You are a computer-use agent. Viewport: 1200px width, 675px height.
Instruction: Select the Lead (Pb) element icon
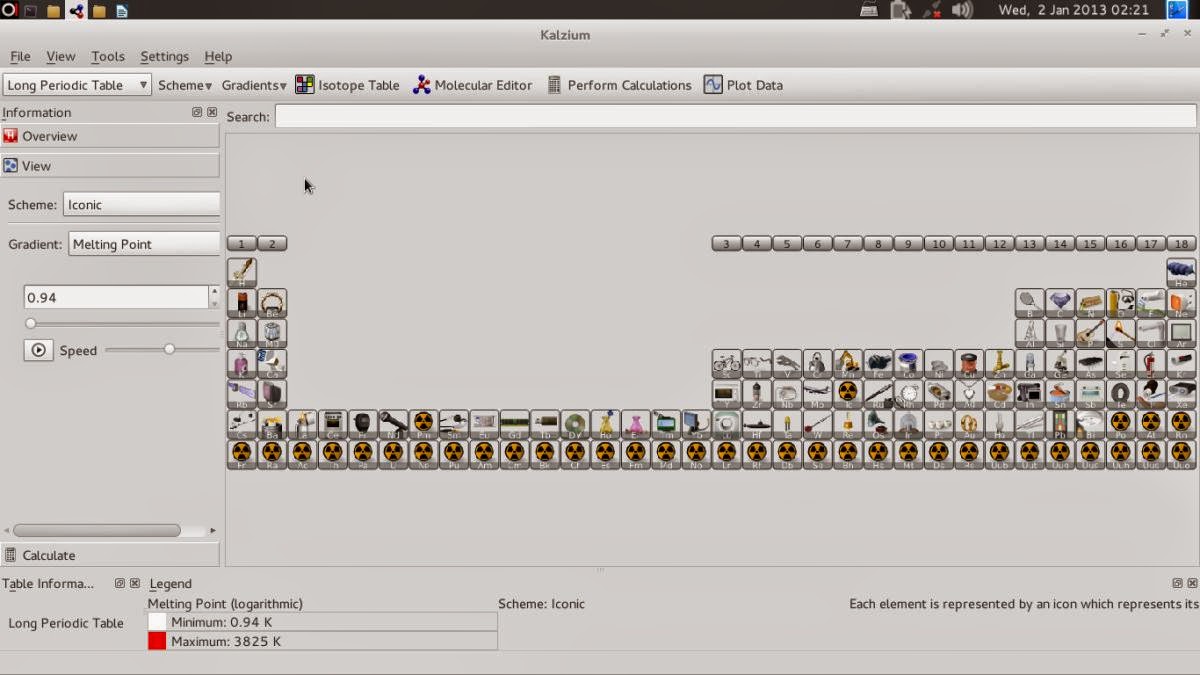(x=1060, y=425)
